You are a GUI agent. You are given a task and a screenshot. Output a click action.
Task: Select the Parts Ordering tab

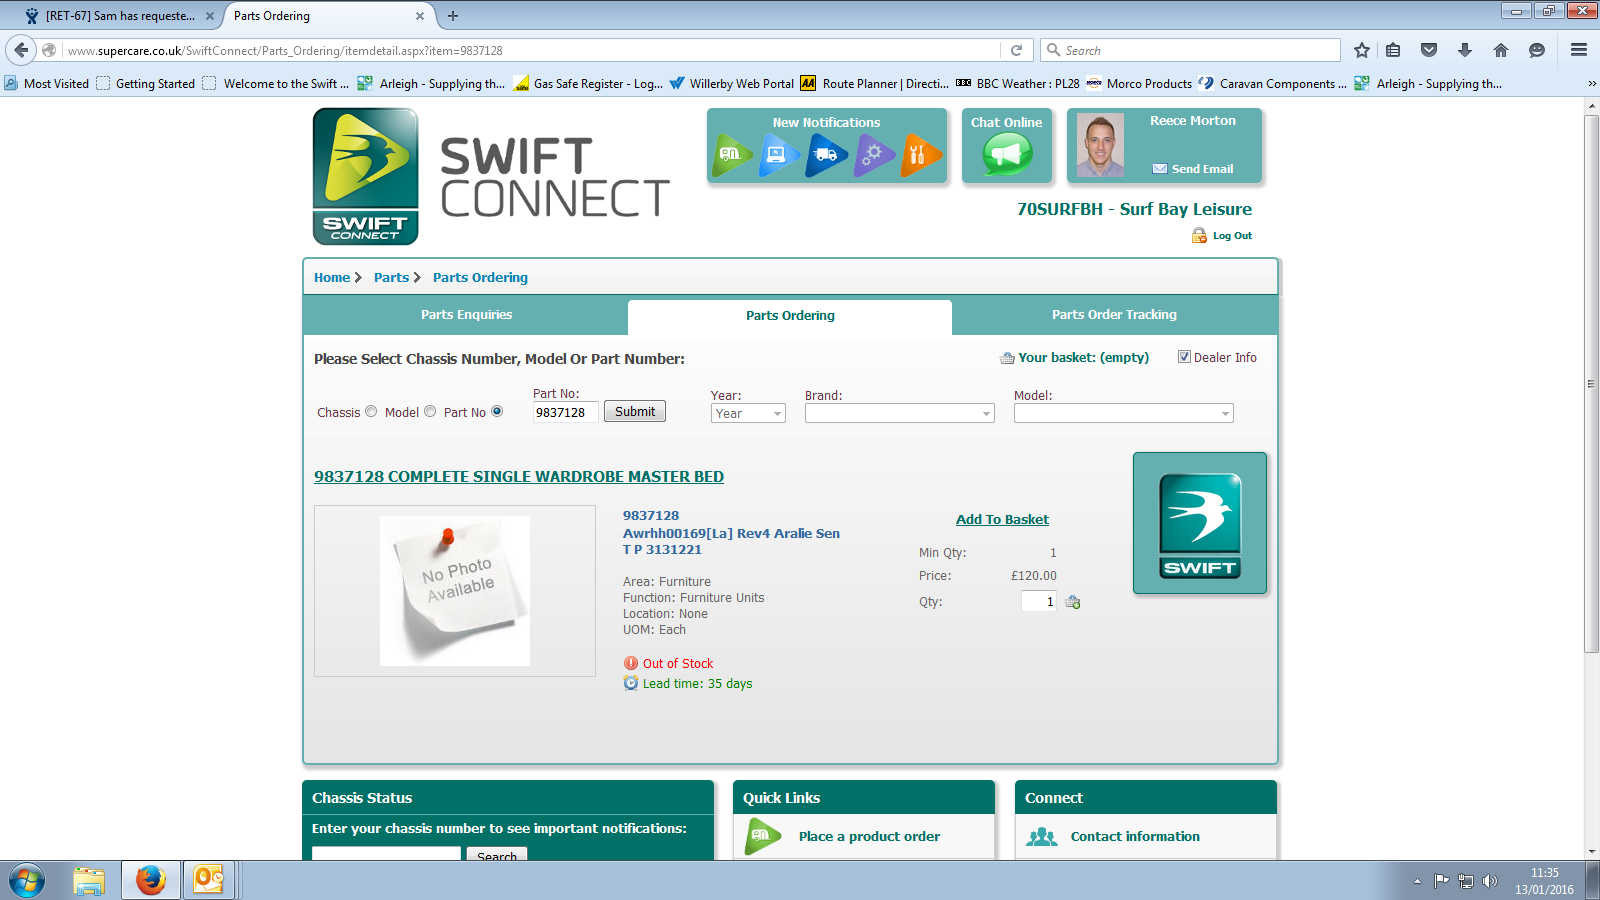[x=790, y=316]
